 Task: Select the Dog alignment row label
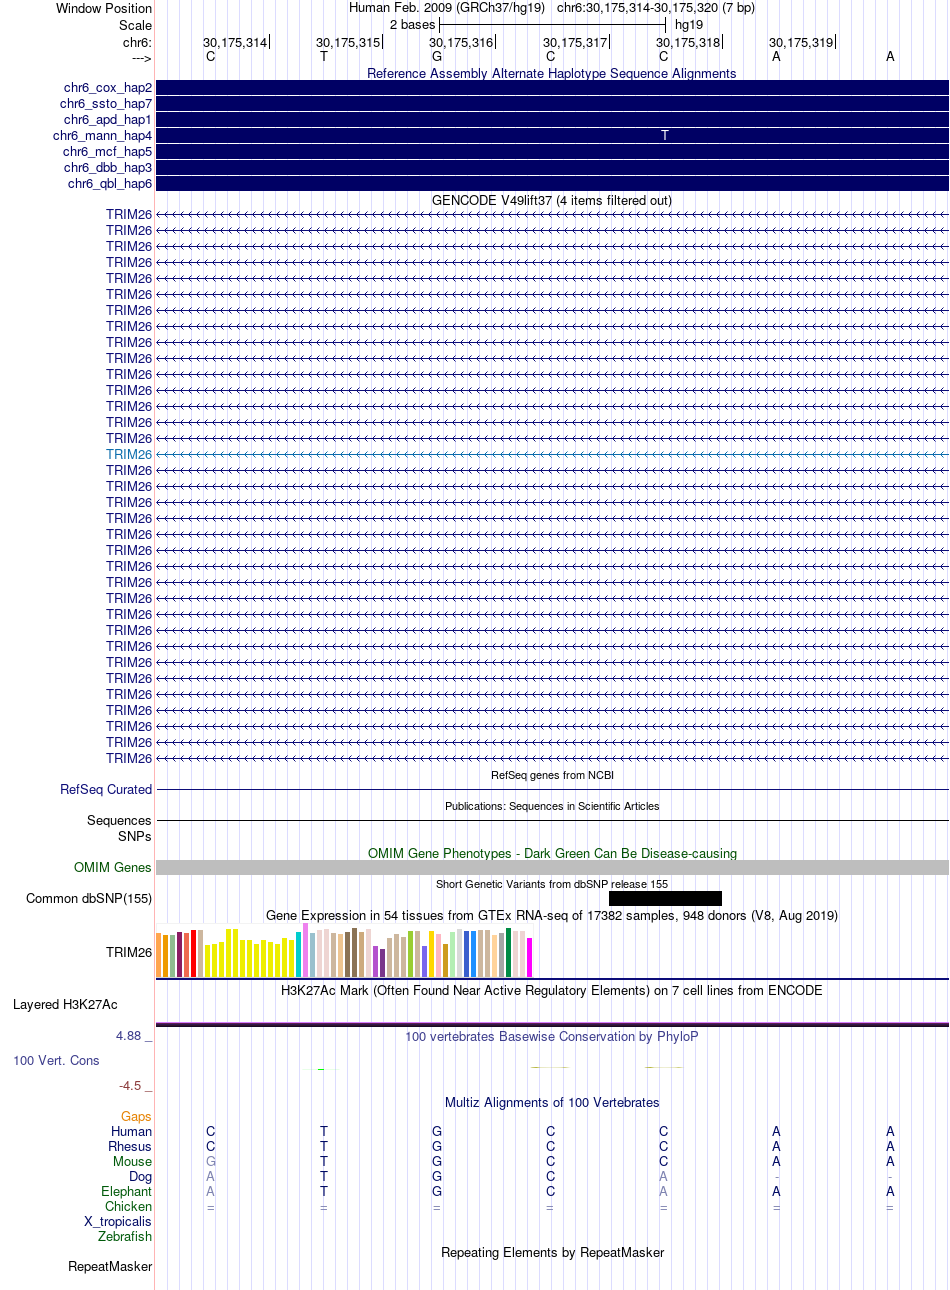tap(140, 1177)
